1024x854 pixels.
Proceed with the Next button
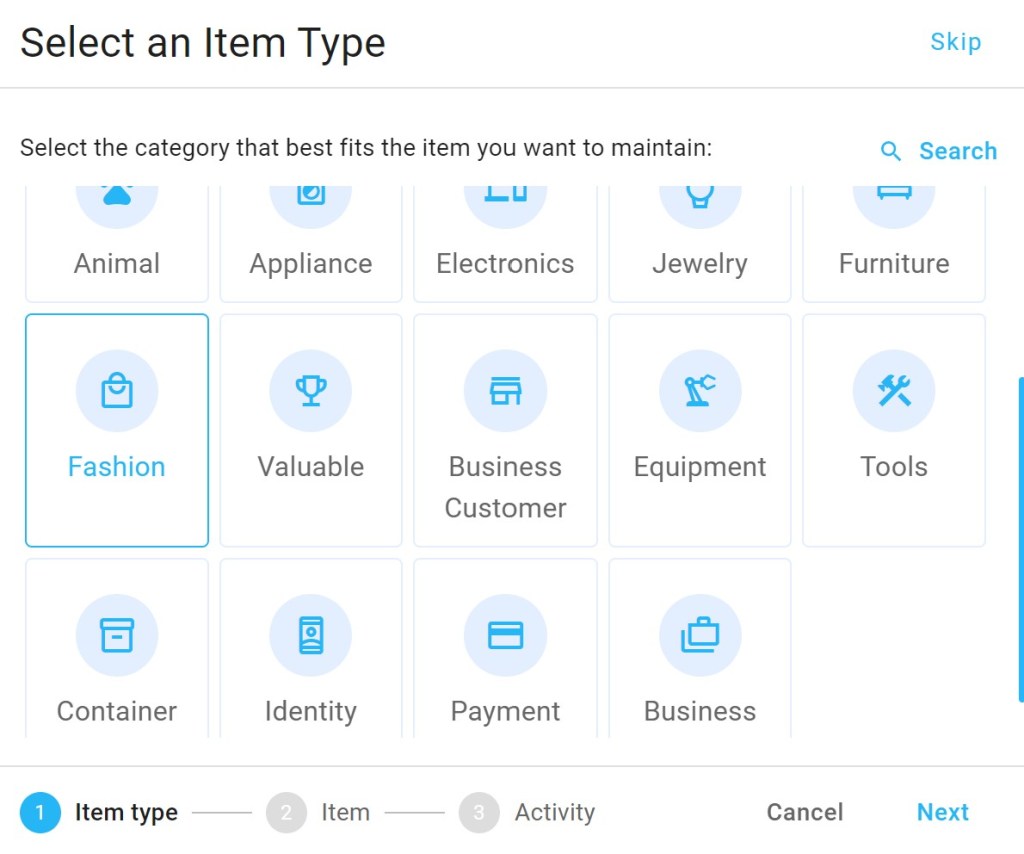(942, 812)
